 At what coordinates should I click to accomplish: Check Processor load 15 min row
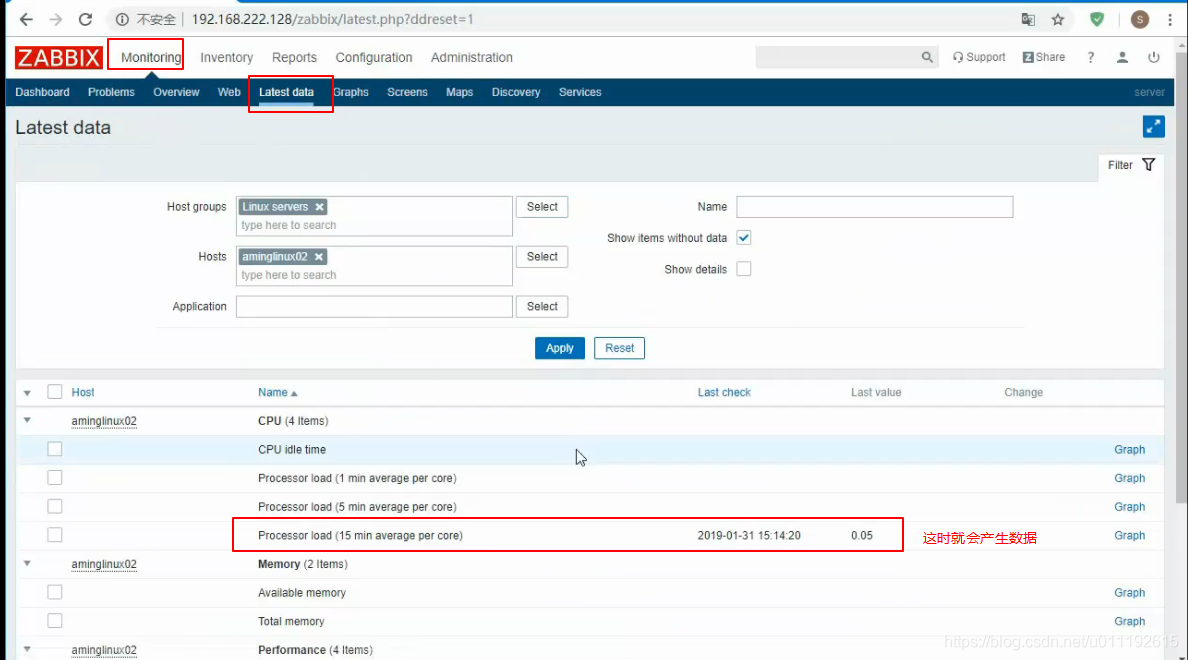tap(55, 535)
